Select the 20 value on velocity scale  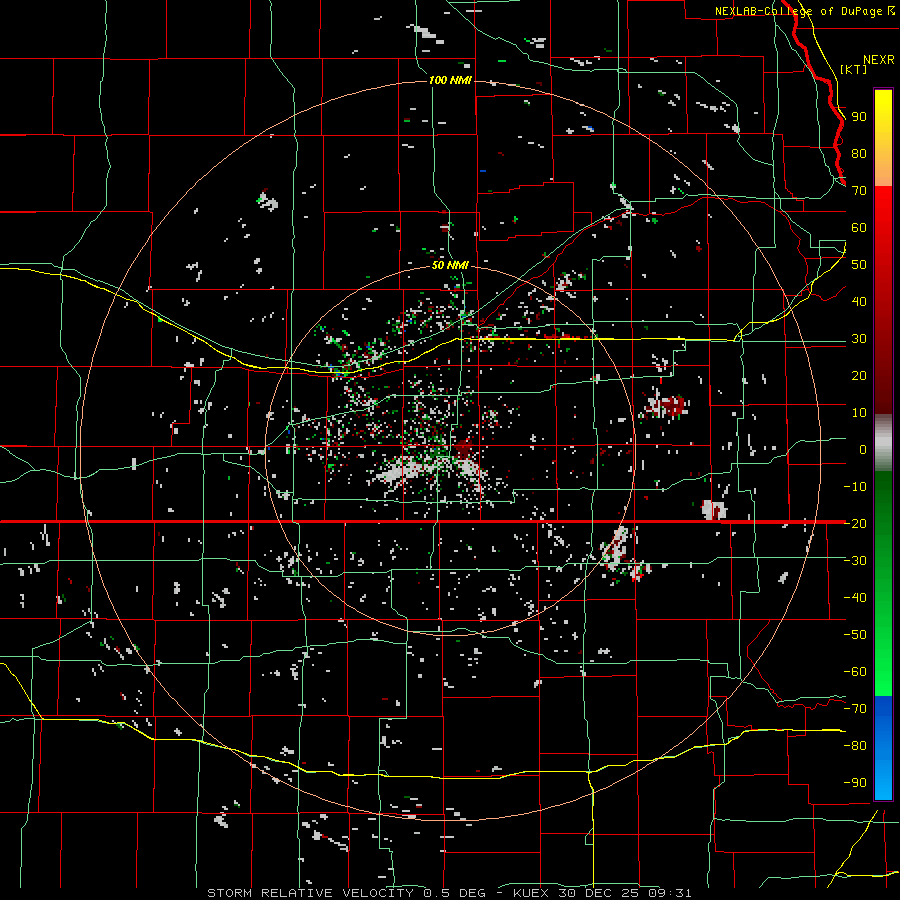[x=859, y=376]
